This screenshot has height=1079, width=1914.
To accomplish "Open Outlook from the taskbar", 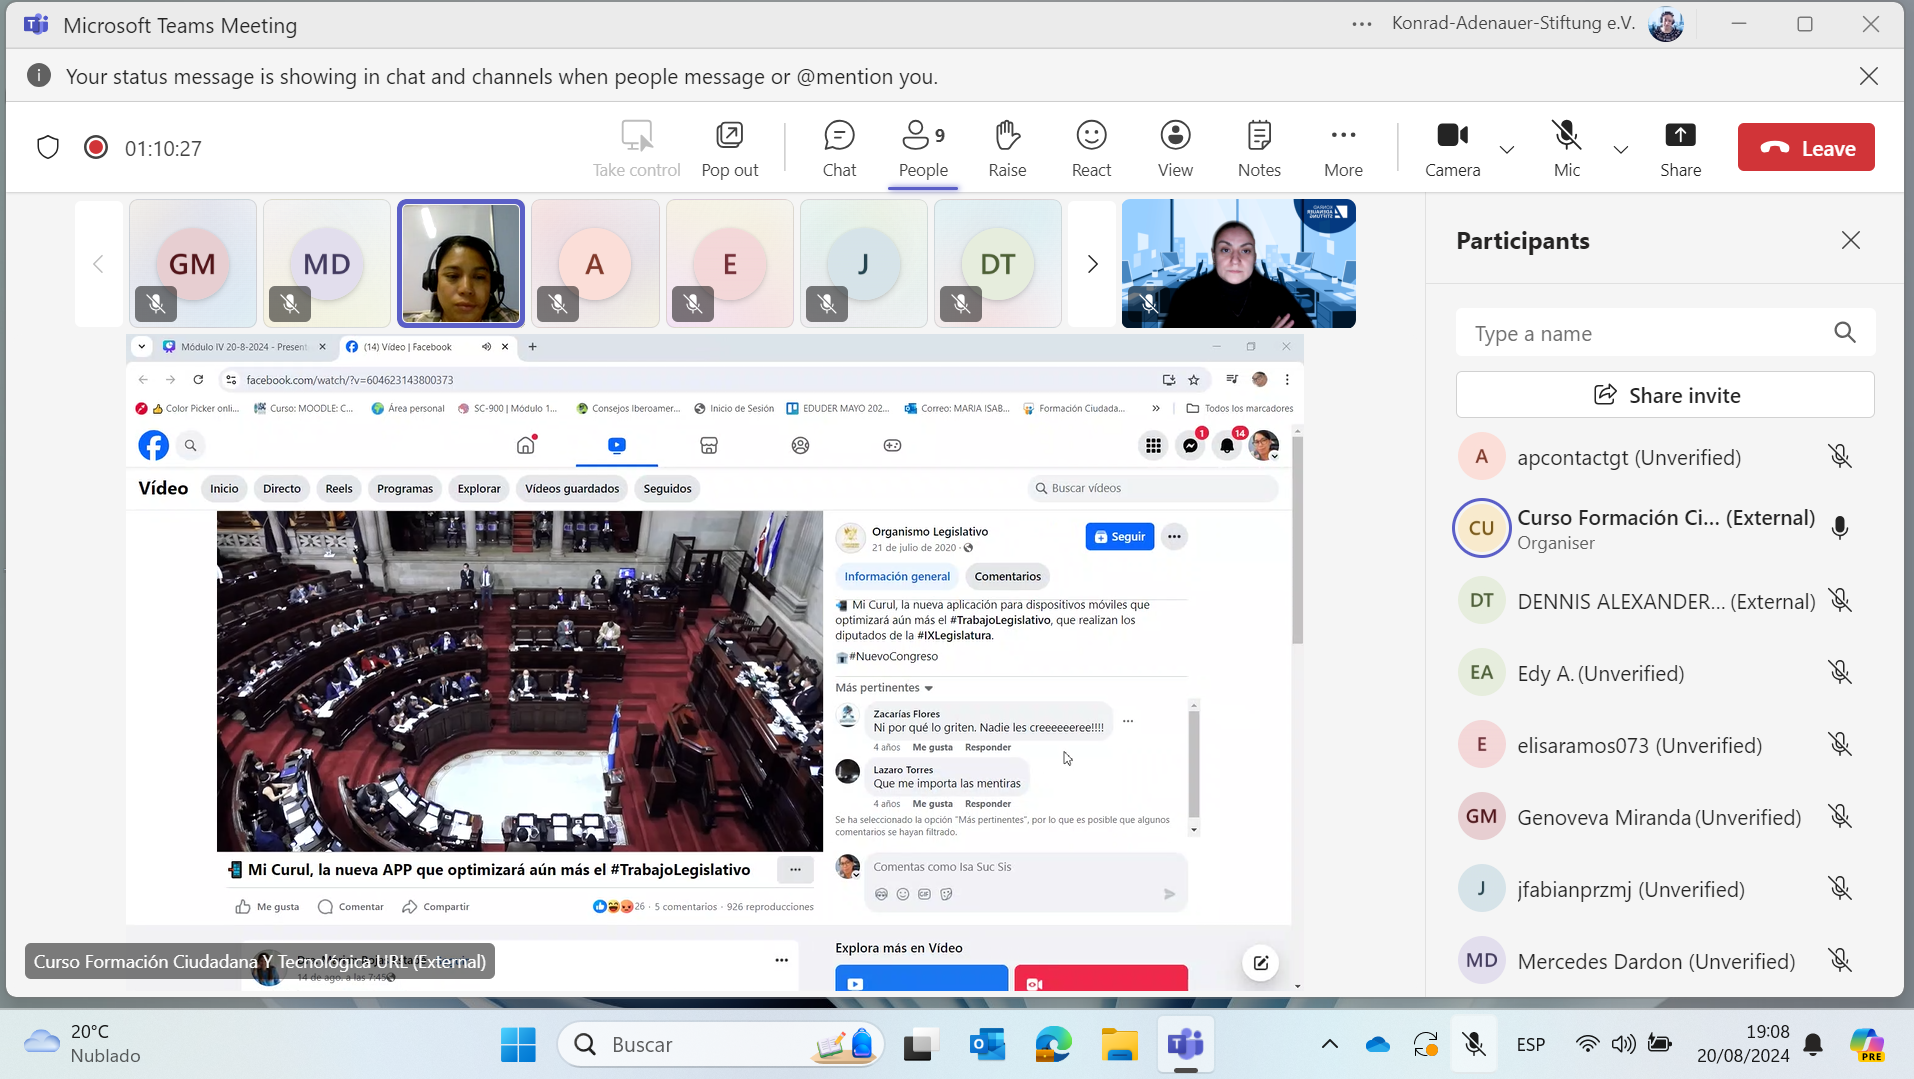I will [987, 1044].
